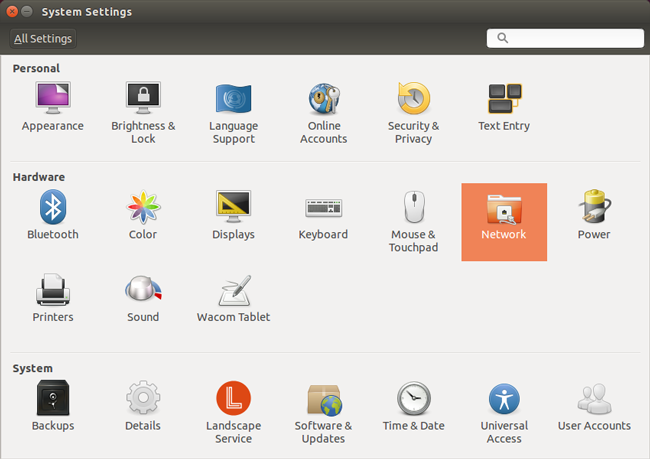
Task: Close the System Settings window
Action: (x=12, y=12)
